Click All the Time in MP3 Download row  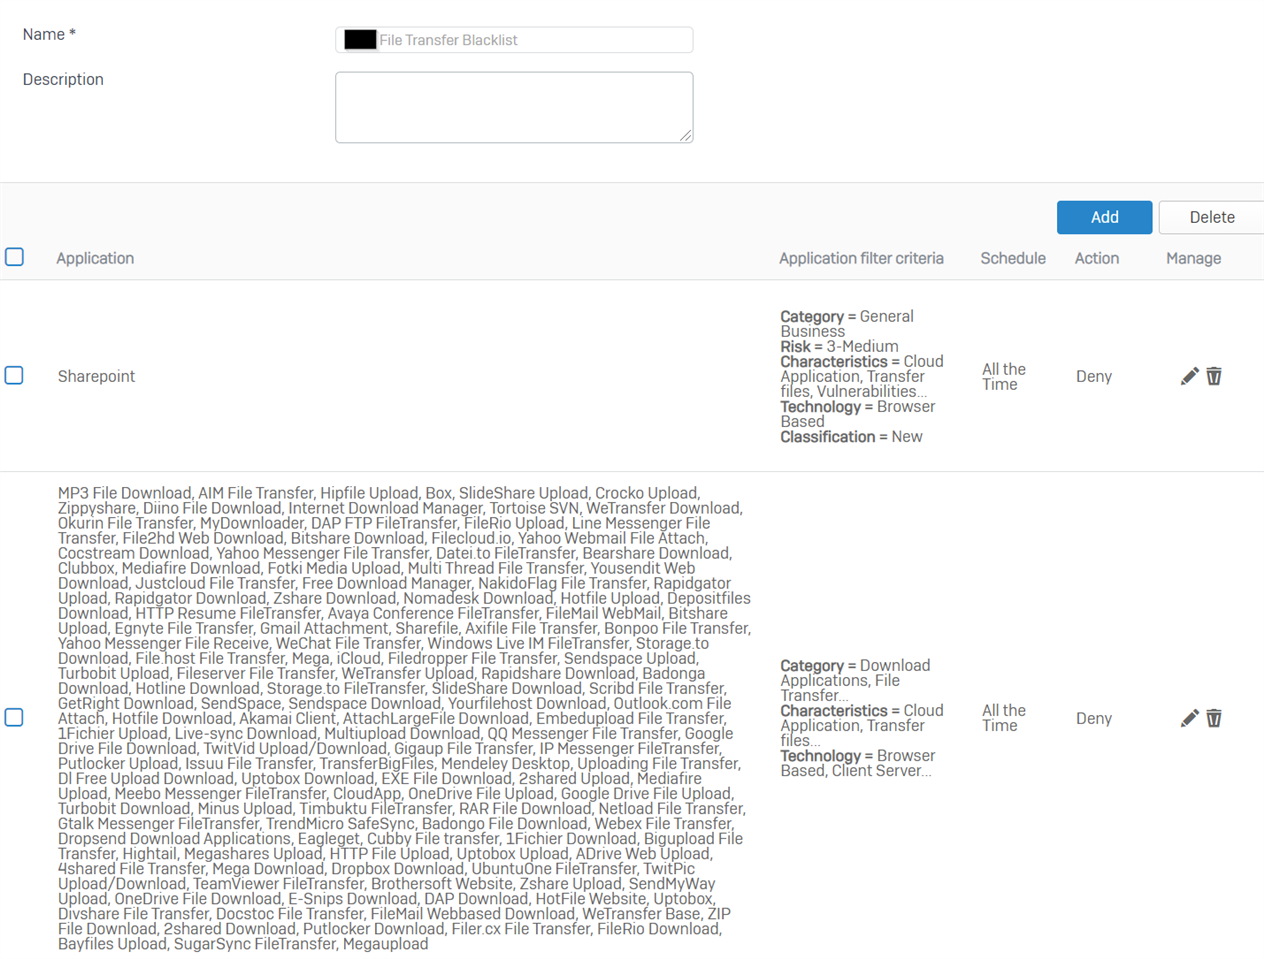[x=1004, y=718]
